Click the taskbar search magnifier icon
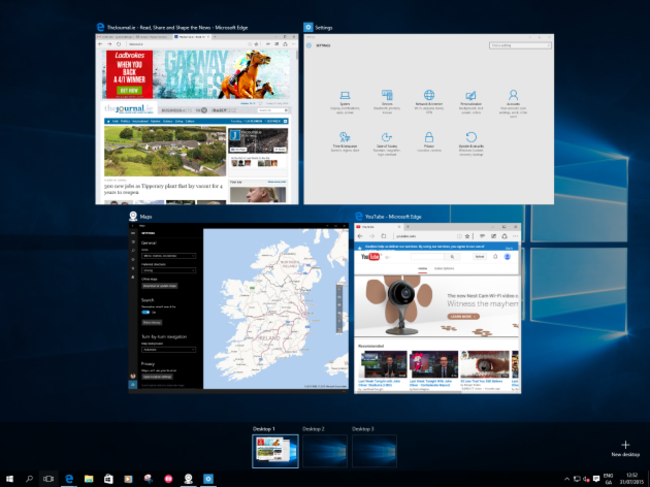Viewport: 650px width, 487px height. pyautogui.click(x=29, y=479)
